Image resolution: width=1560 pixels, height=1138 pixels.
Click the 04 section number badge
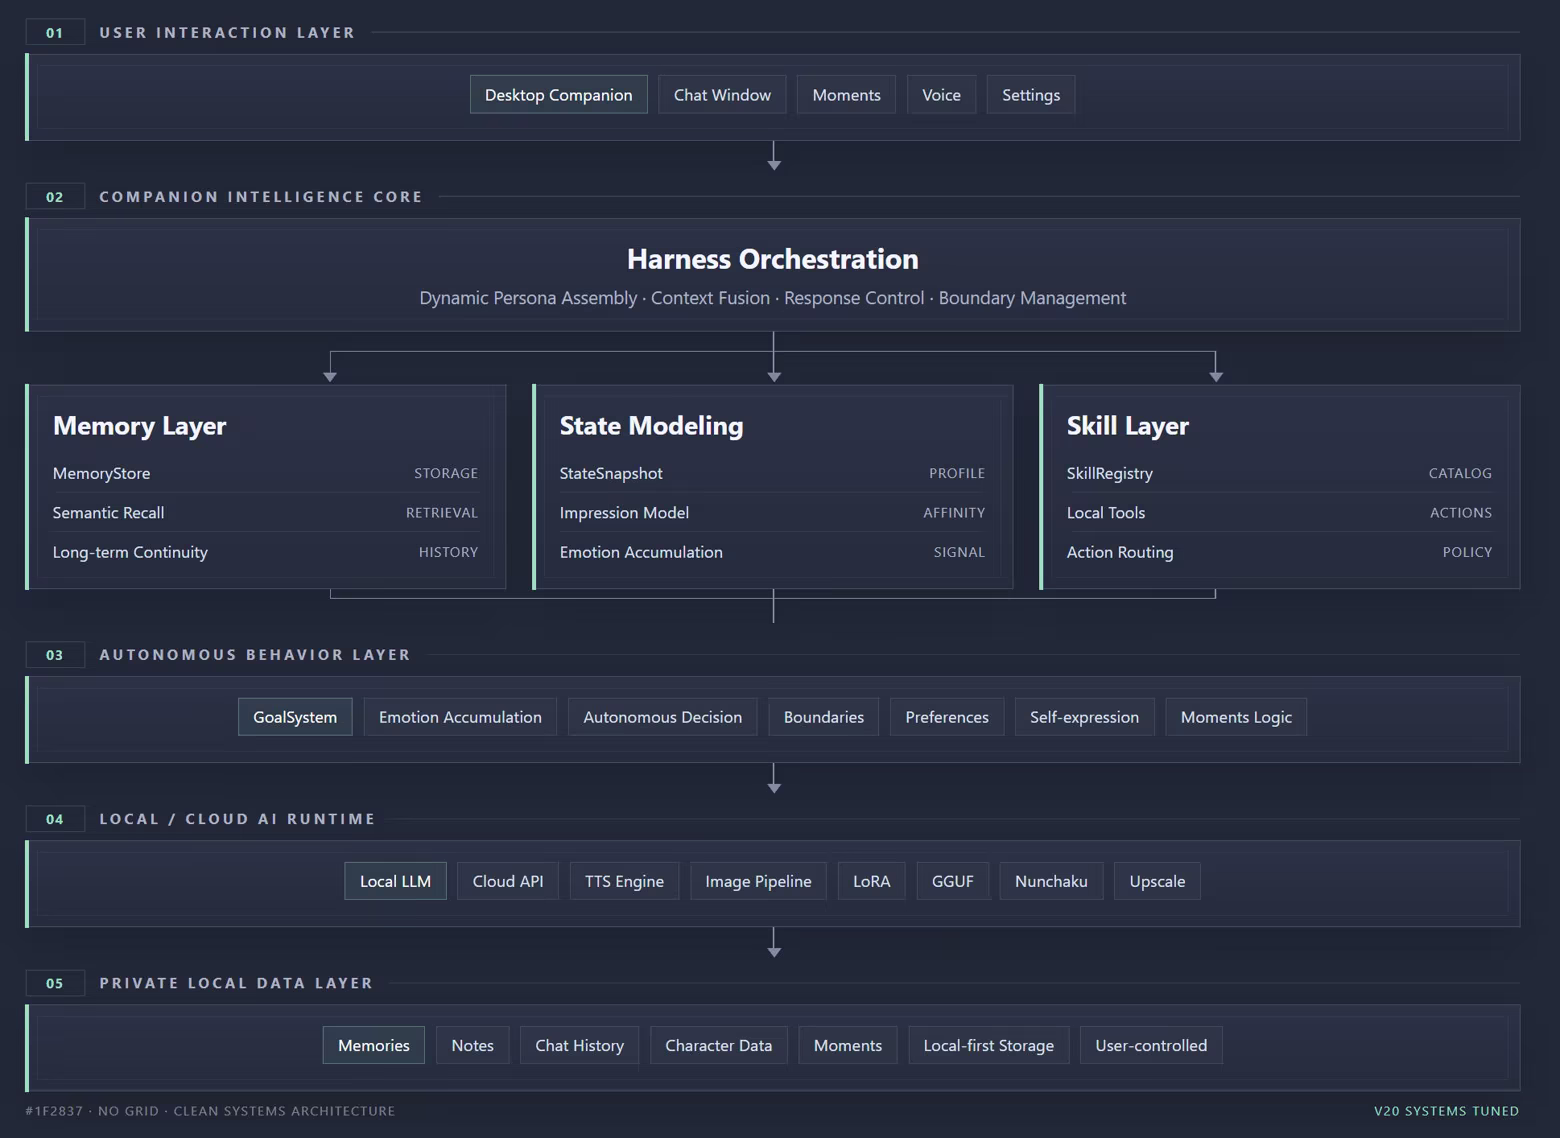(55, 819)
